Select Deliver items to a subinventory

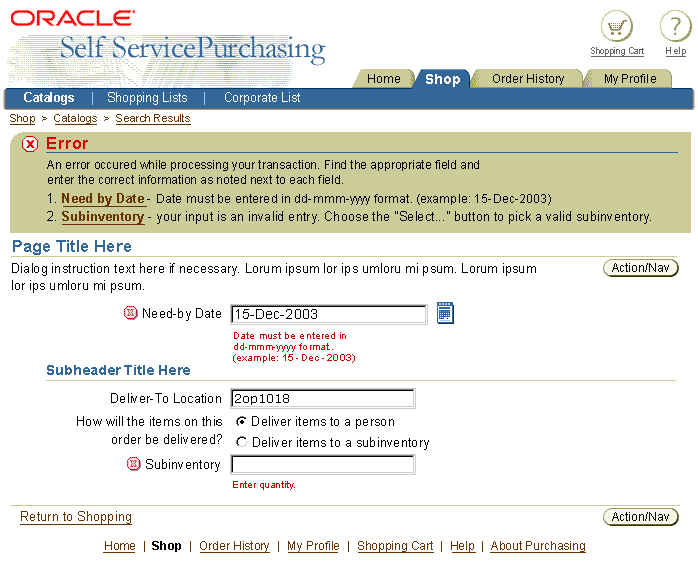coord(241,442)
